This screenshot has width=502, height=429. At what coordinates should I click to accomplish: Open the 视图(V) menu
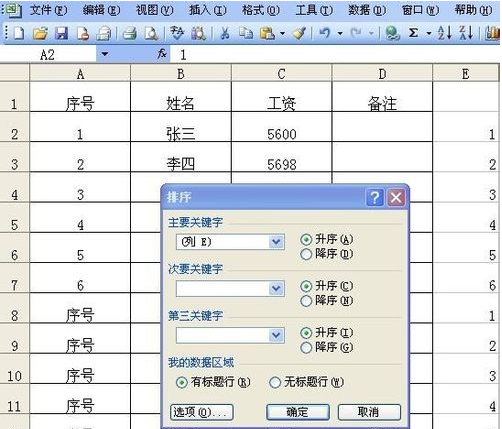click(154, 11)
